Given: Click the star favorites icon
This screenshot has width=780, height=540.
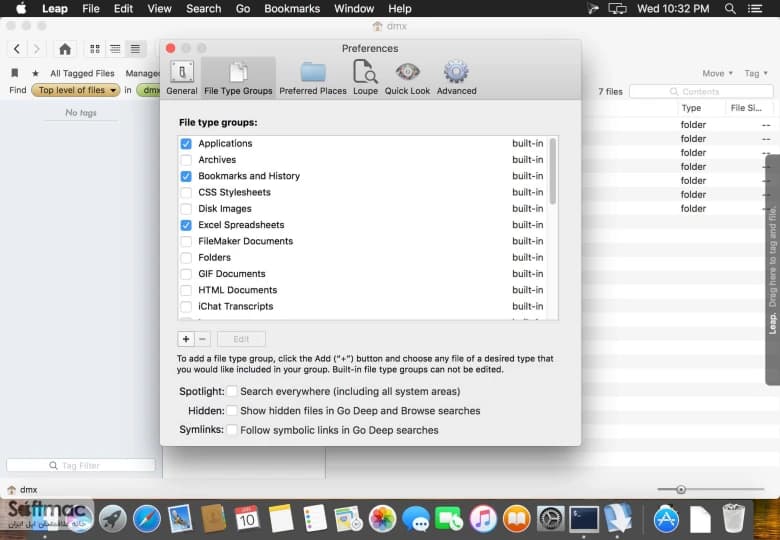Looking at the screenshot, I should (x=35, y=74).
